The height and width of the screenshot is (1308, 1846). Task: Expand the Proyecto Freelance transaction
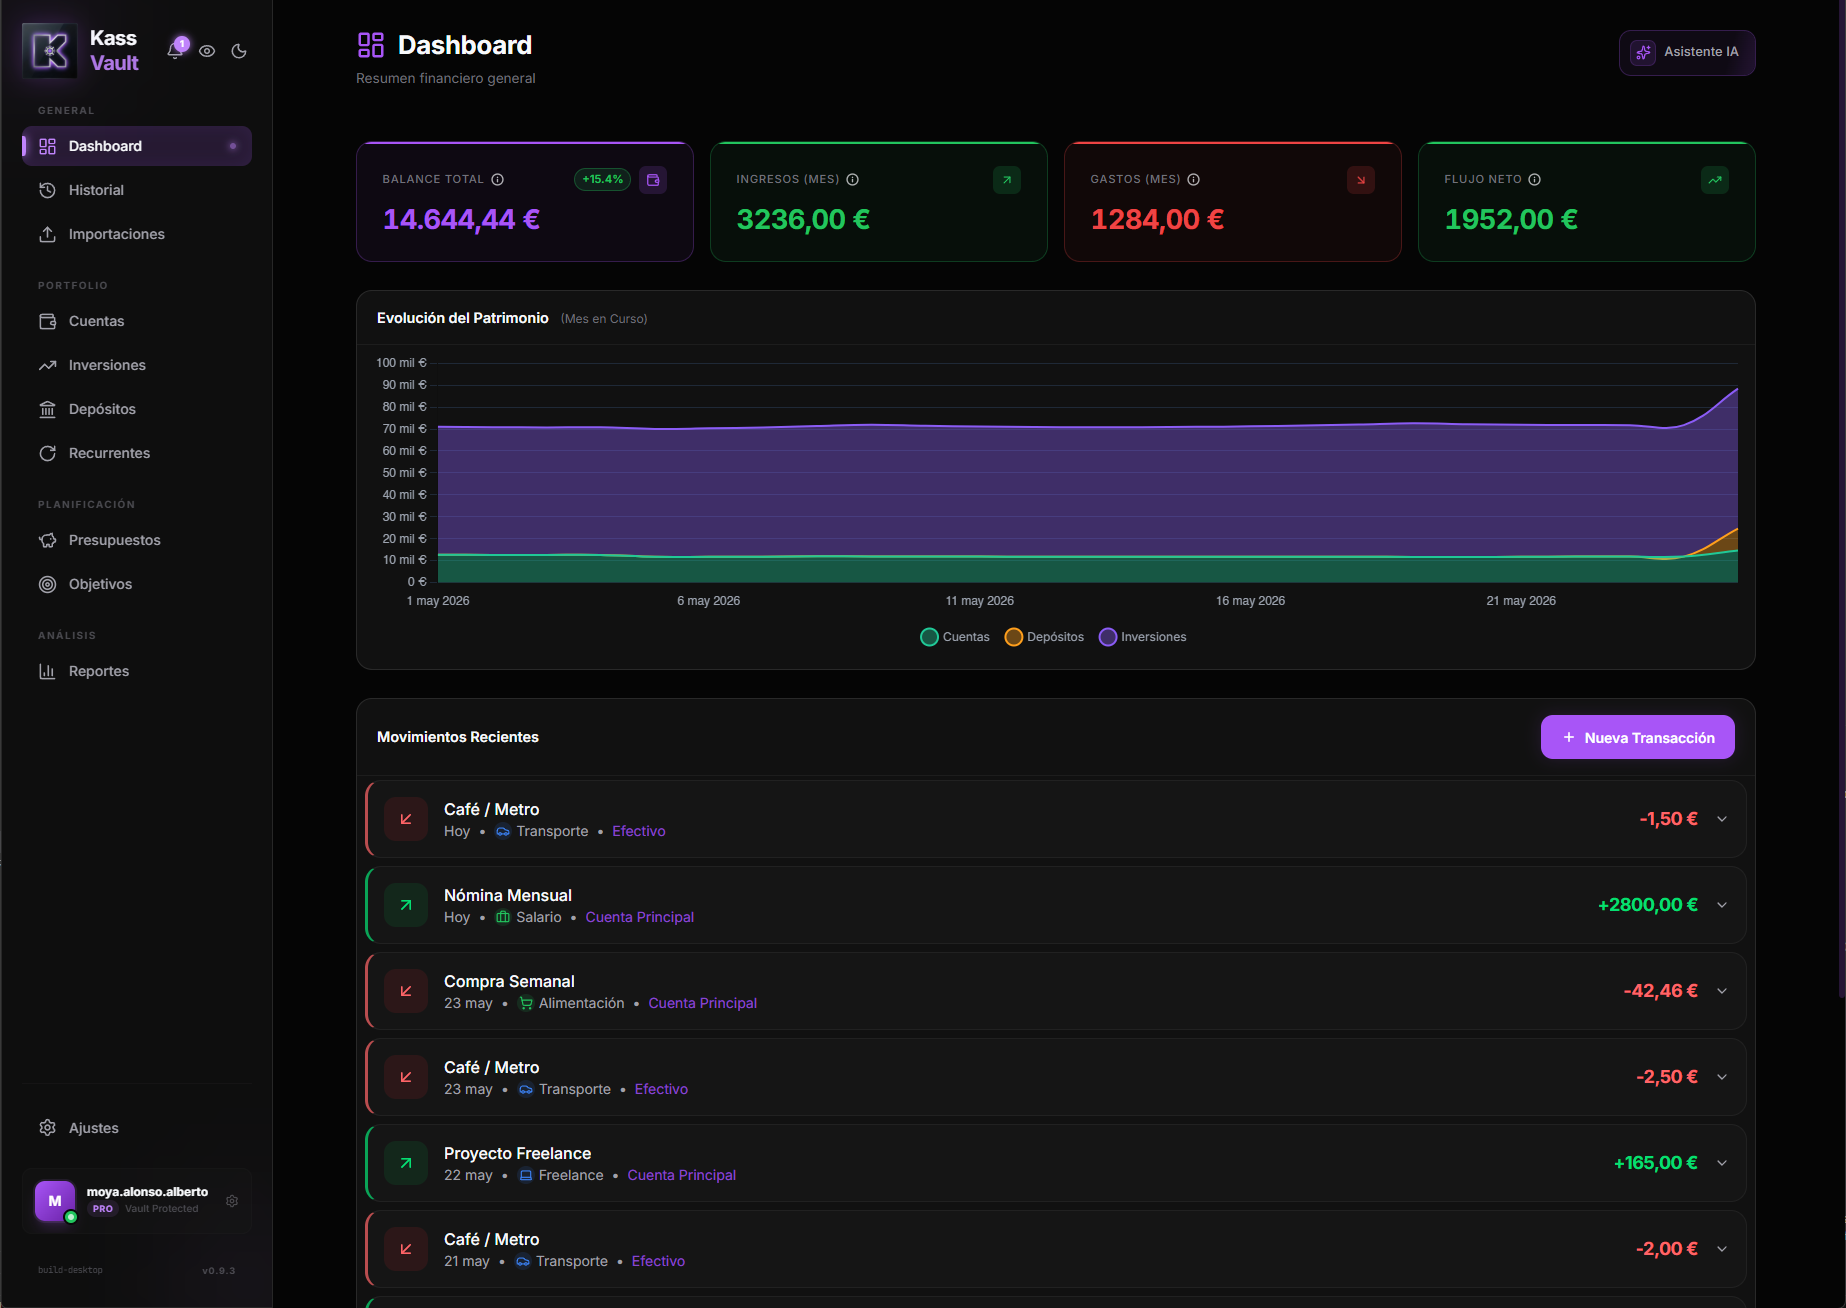1722,1163
